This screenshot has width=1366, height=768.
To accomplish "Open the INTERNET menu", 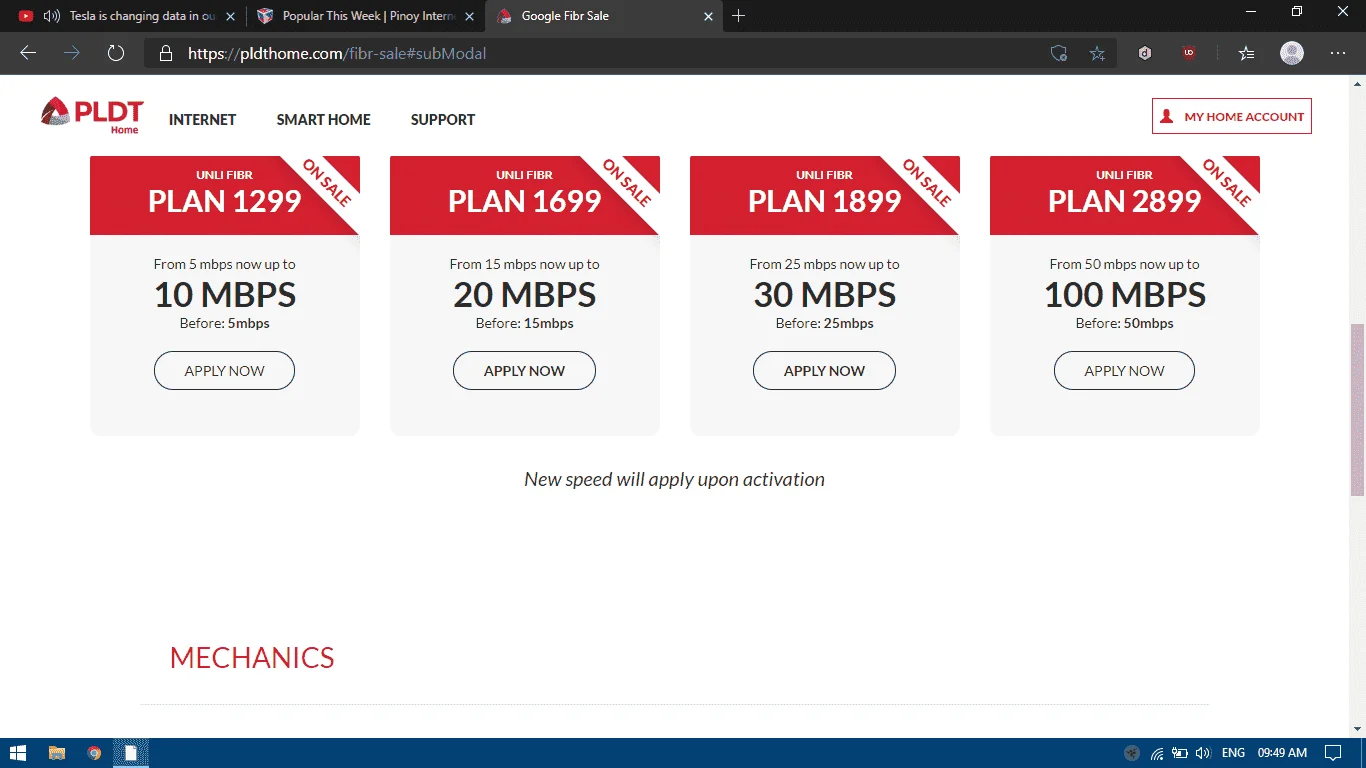I will 202,120.
